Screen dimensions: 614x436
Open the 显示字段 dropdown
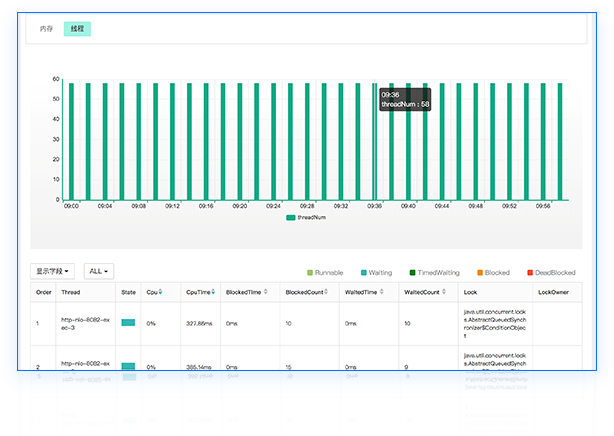tap(52, 271)
